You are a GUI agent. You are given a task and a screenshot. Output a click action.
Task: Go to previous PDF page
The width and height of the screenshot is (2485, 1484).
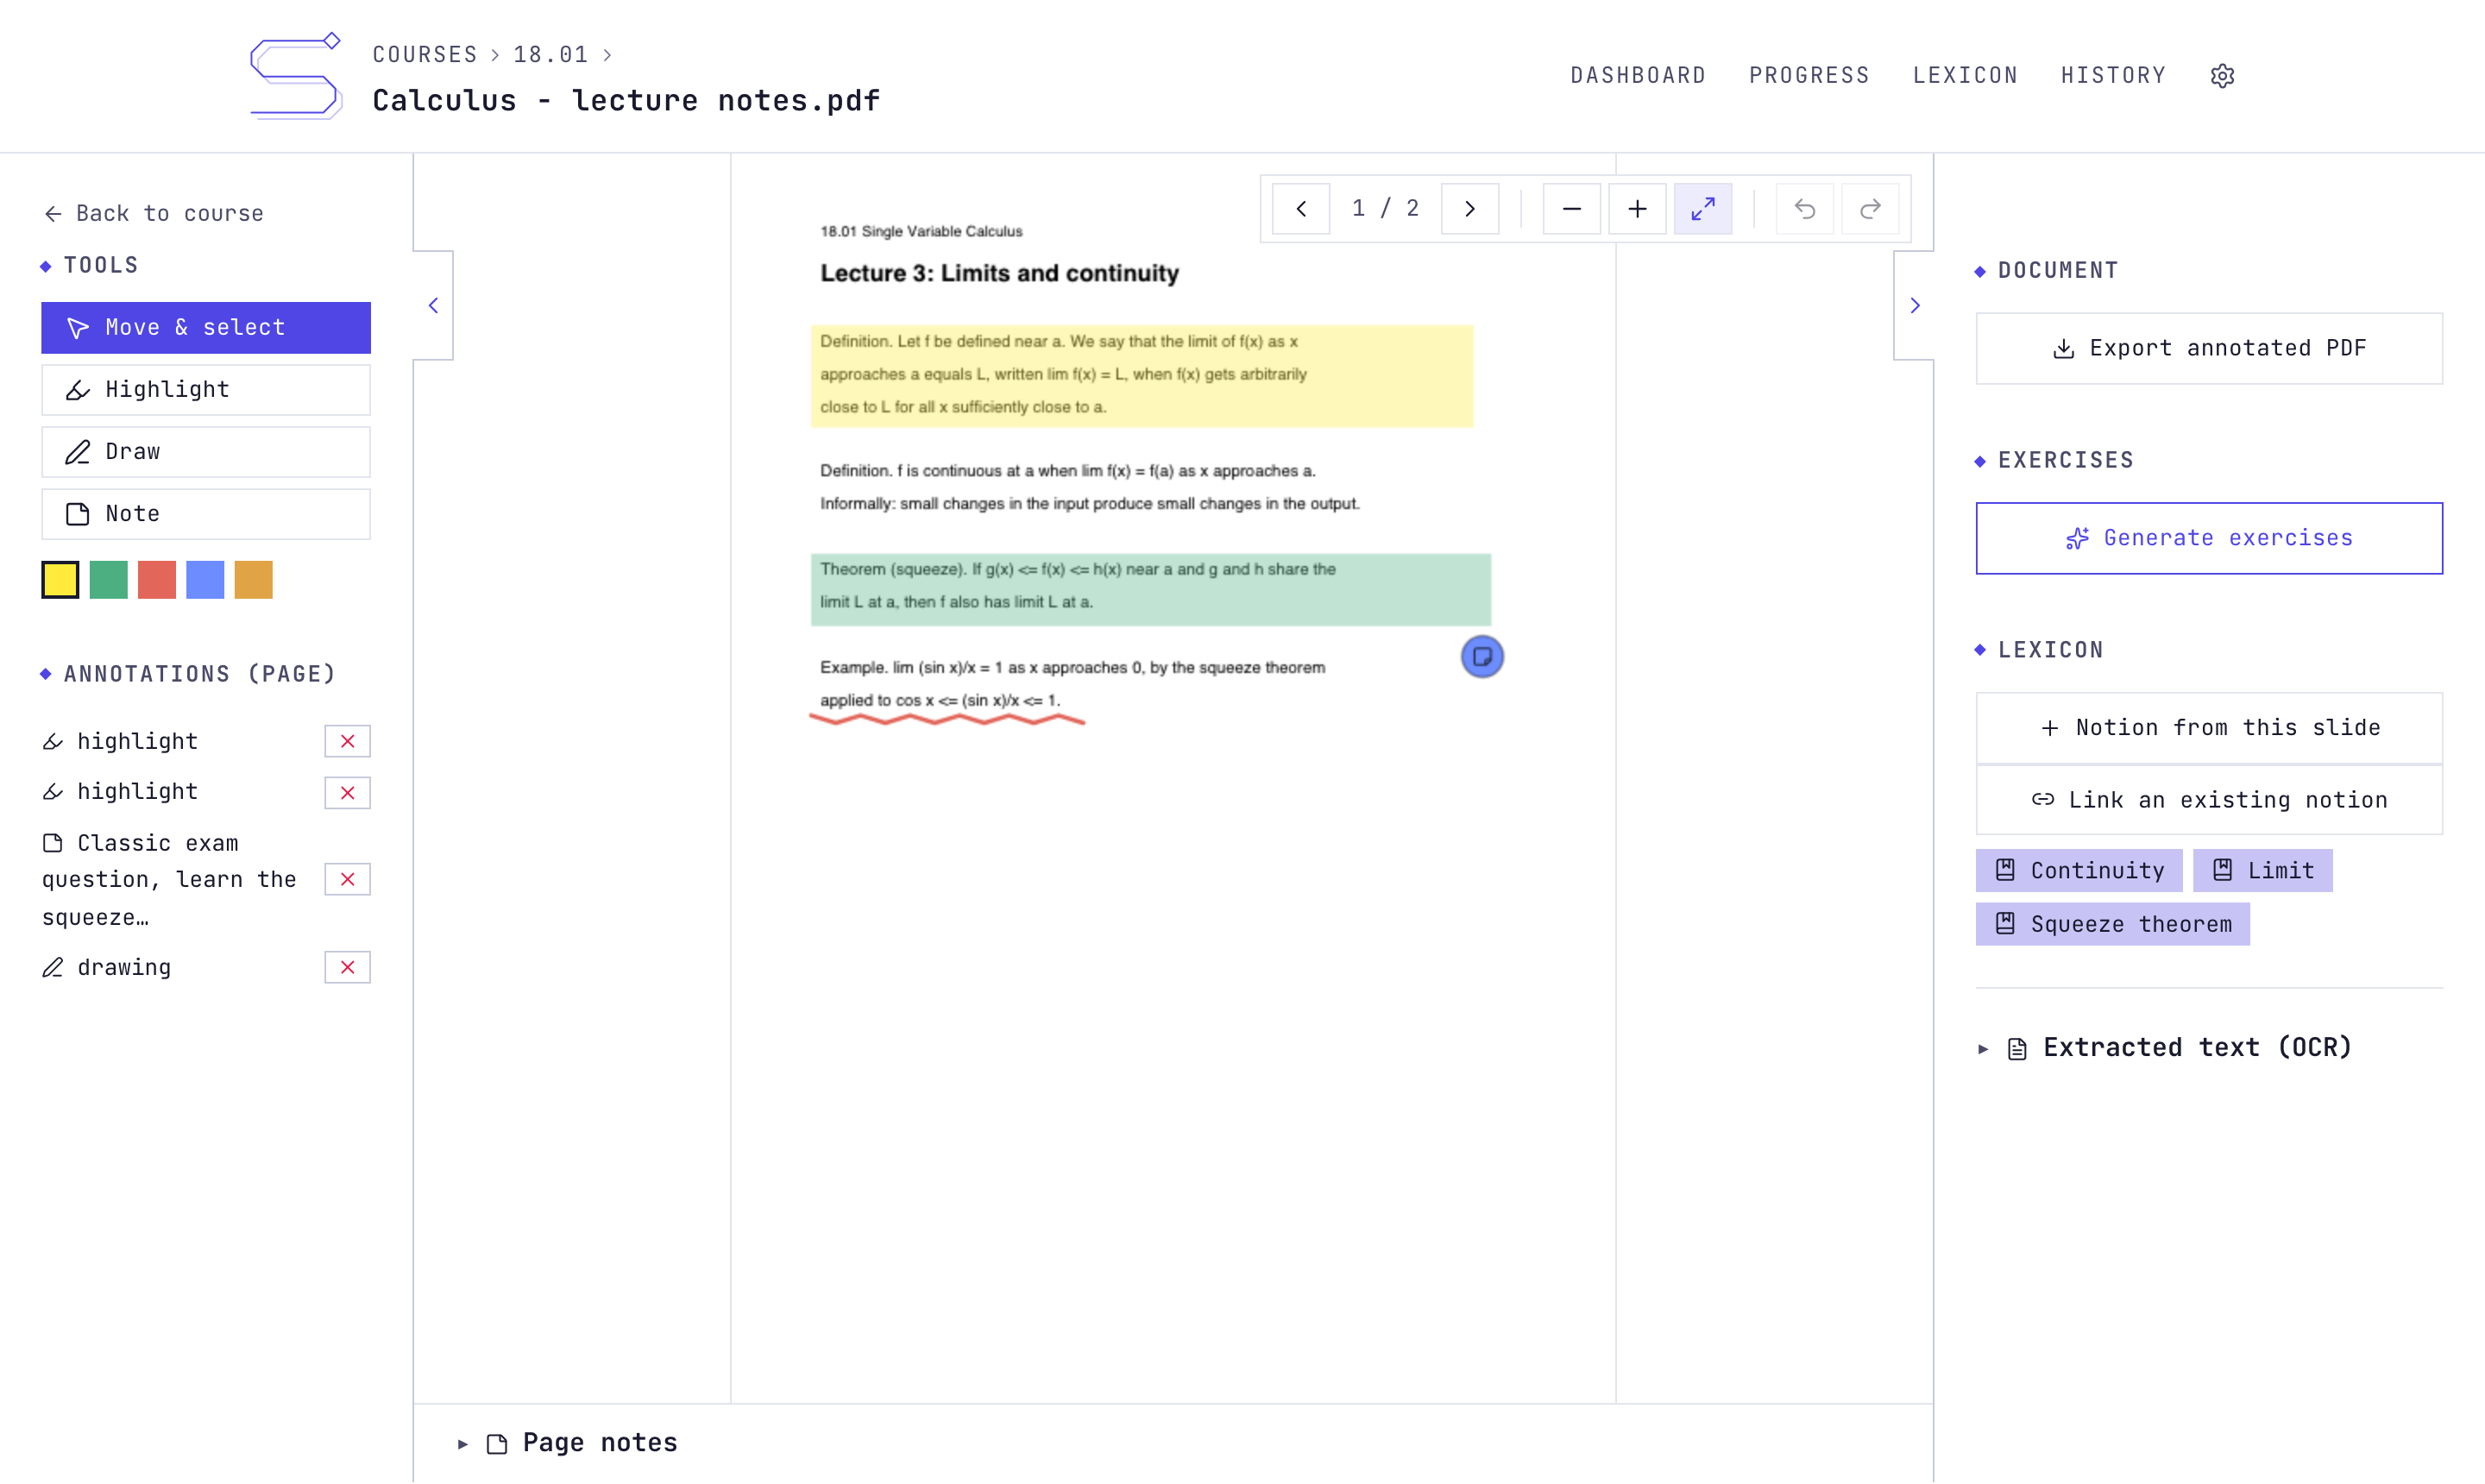[x=1301, y=209]
